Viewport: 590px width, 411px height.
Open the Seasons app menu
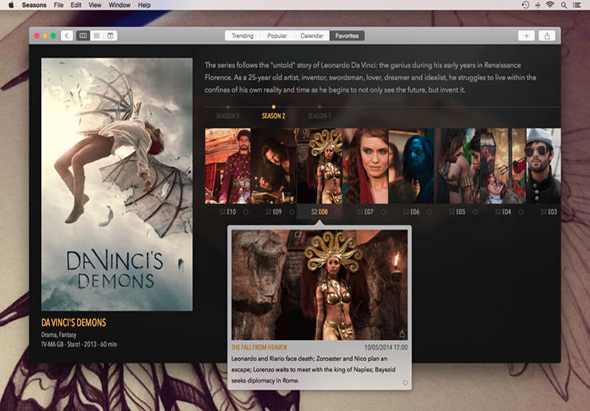tap(34, 5)
